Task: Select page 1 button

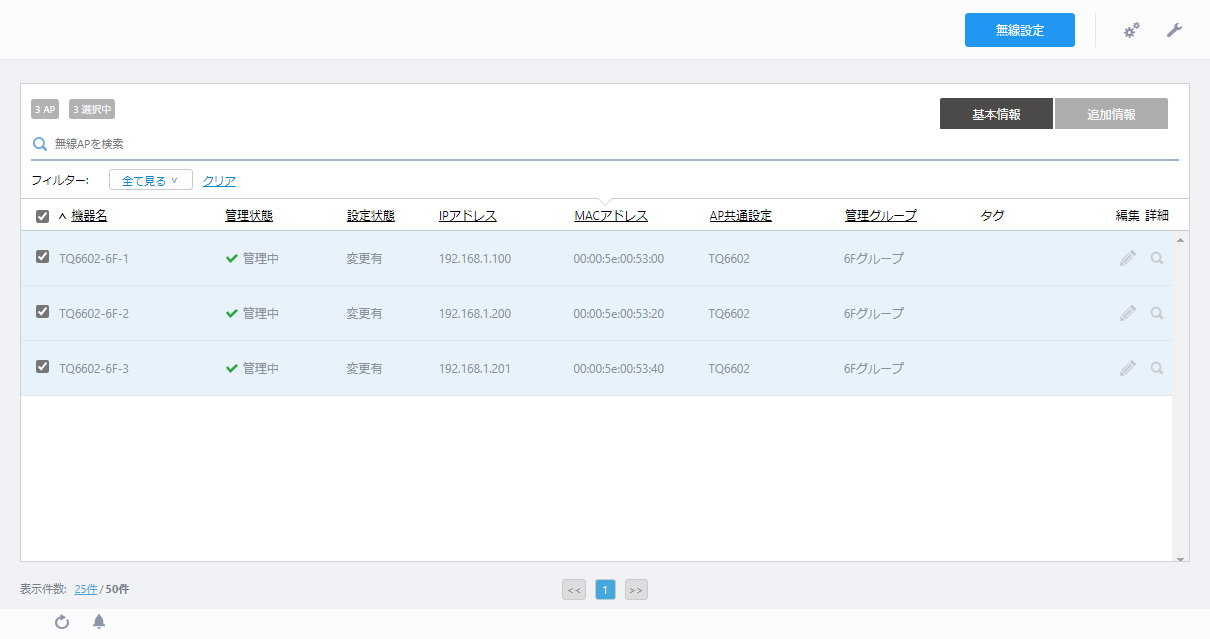Action: pyautogui.click(x=605, y=590)
